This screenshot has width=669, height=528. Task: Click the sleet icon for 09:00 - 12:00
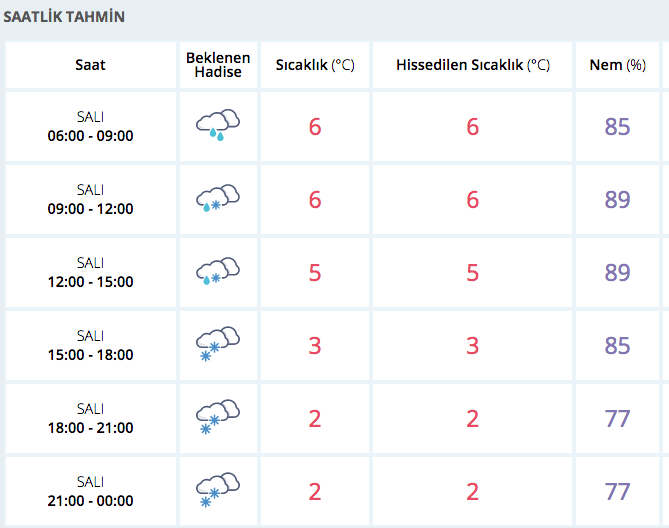(x=218, y=199)
